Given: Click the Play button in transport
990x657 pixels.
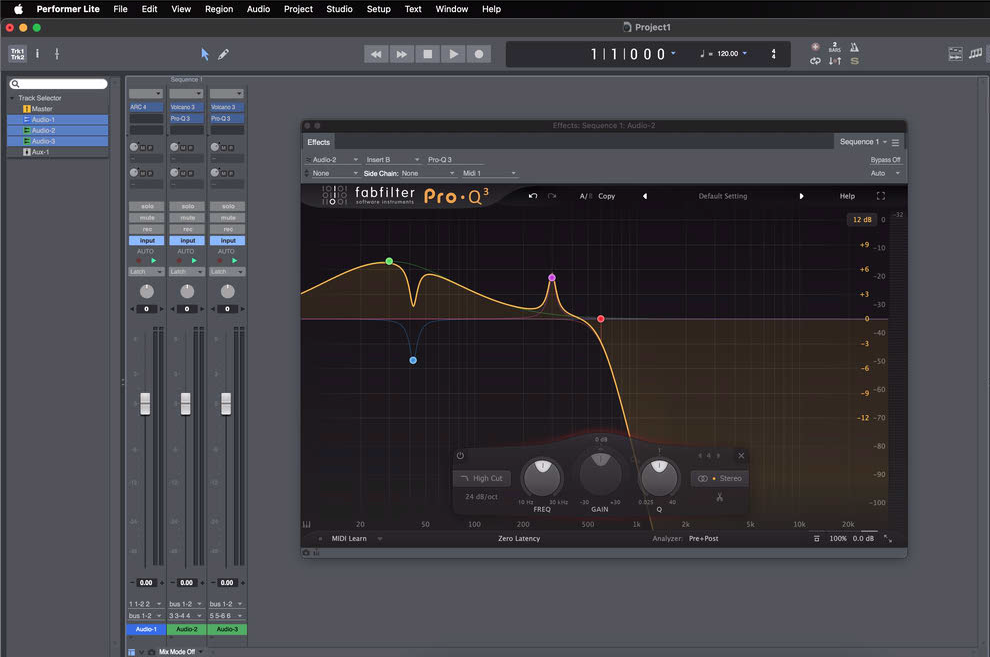Looking at the screenshot, I should click(453, 54).
